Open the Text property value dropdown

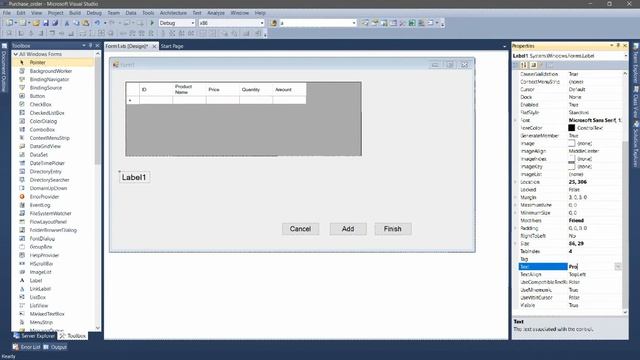coord(618,267)
